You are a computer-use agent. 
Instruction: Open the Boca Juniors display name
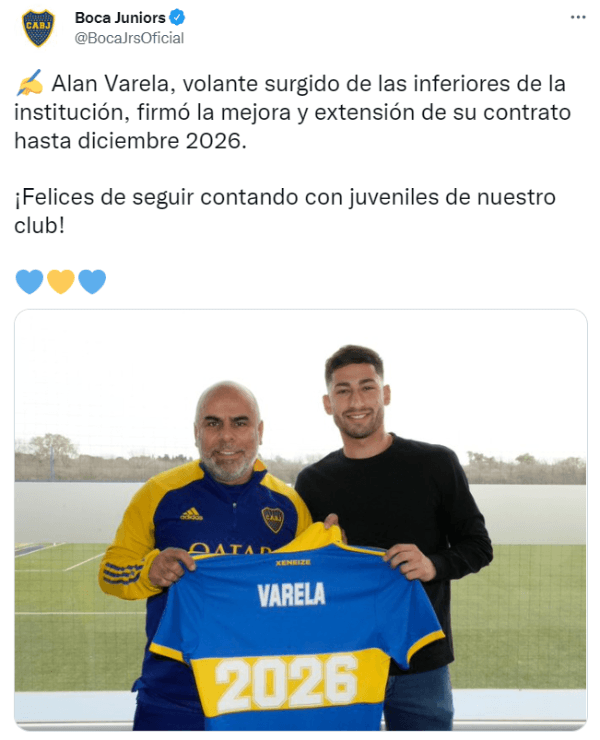click(120, 18)
